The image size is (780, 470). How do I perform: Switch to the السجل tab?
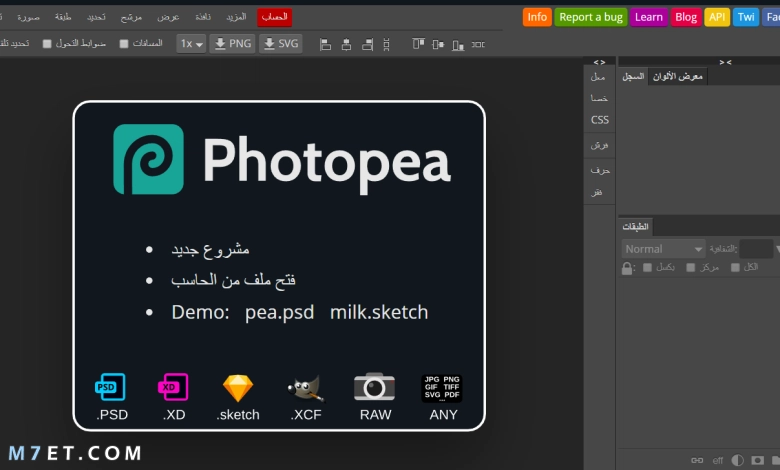tap(633, 77)
